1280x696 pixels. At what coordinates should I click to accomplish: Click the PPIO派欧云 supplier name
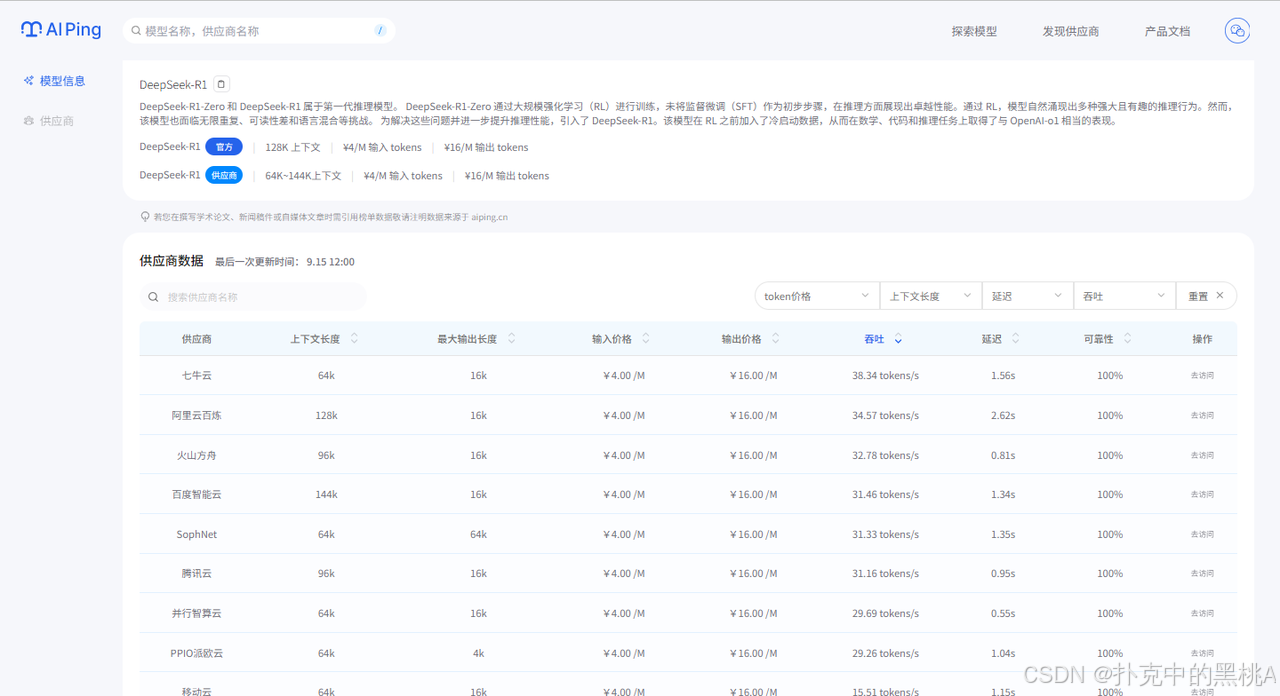point(197,653)
